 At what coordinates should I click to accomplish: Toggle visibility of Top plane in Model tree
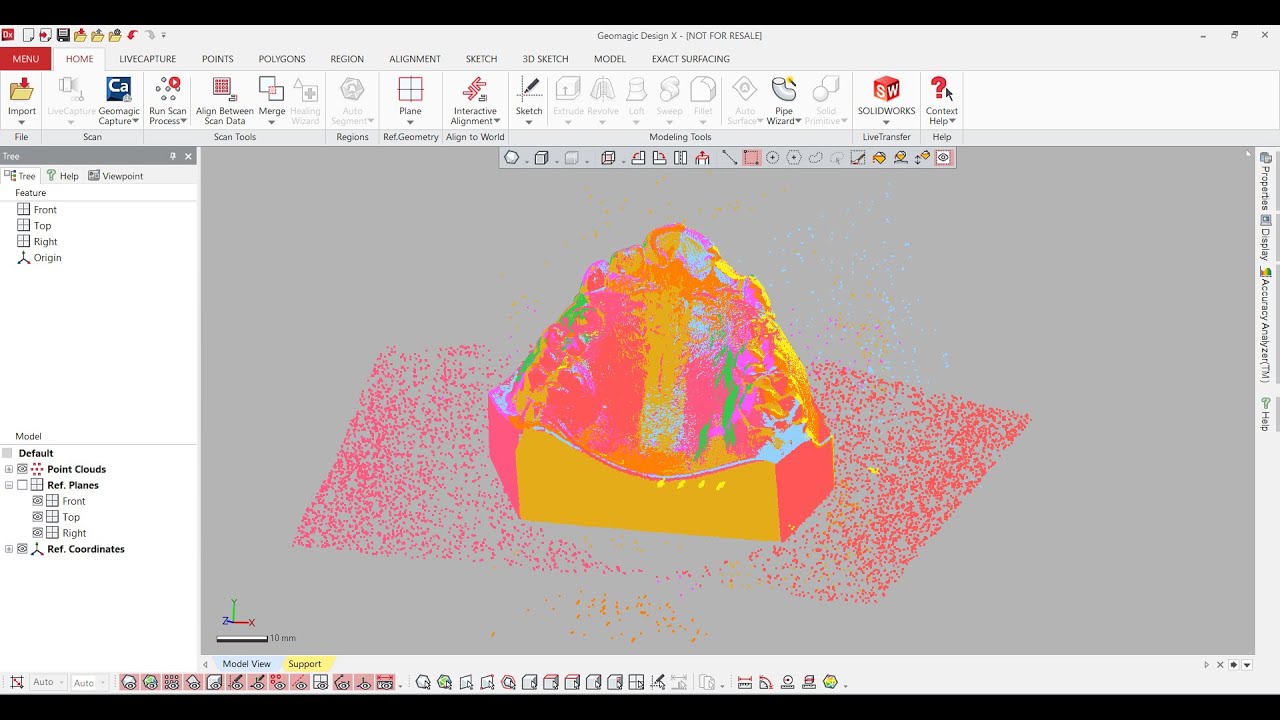(x=38, y=517)
